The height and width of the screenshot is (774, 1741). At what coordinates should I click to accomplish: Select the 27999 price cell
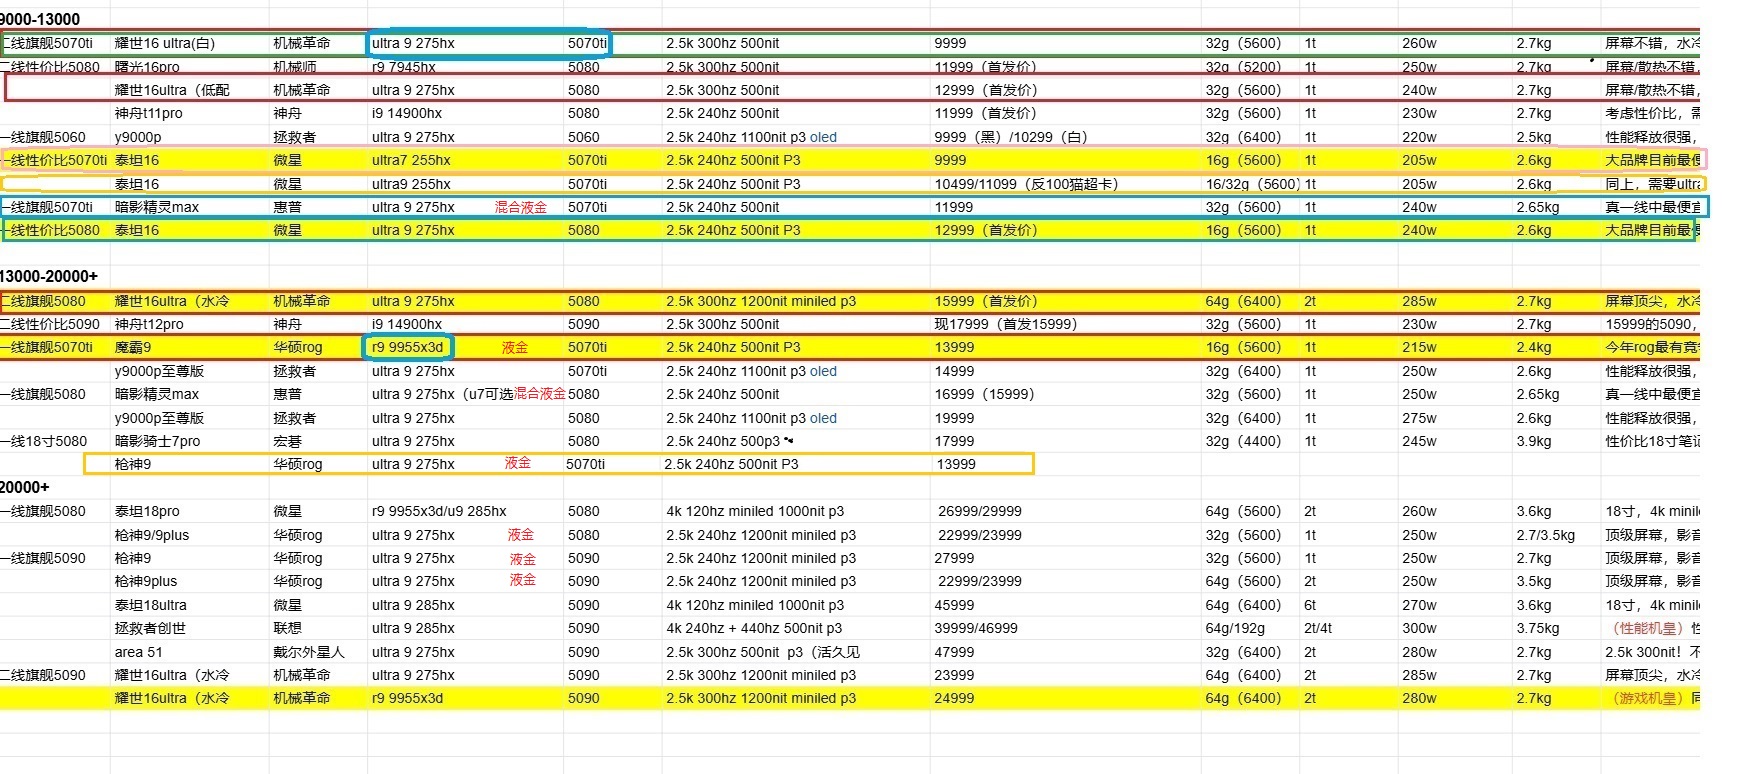click(954, 558)
